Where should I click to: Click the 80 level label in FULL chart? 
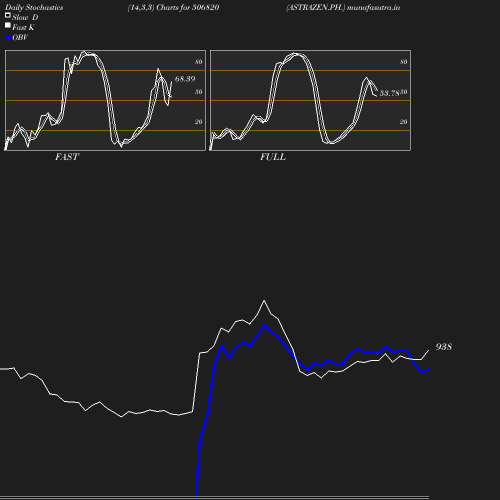pos(404,62)
